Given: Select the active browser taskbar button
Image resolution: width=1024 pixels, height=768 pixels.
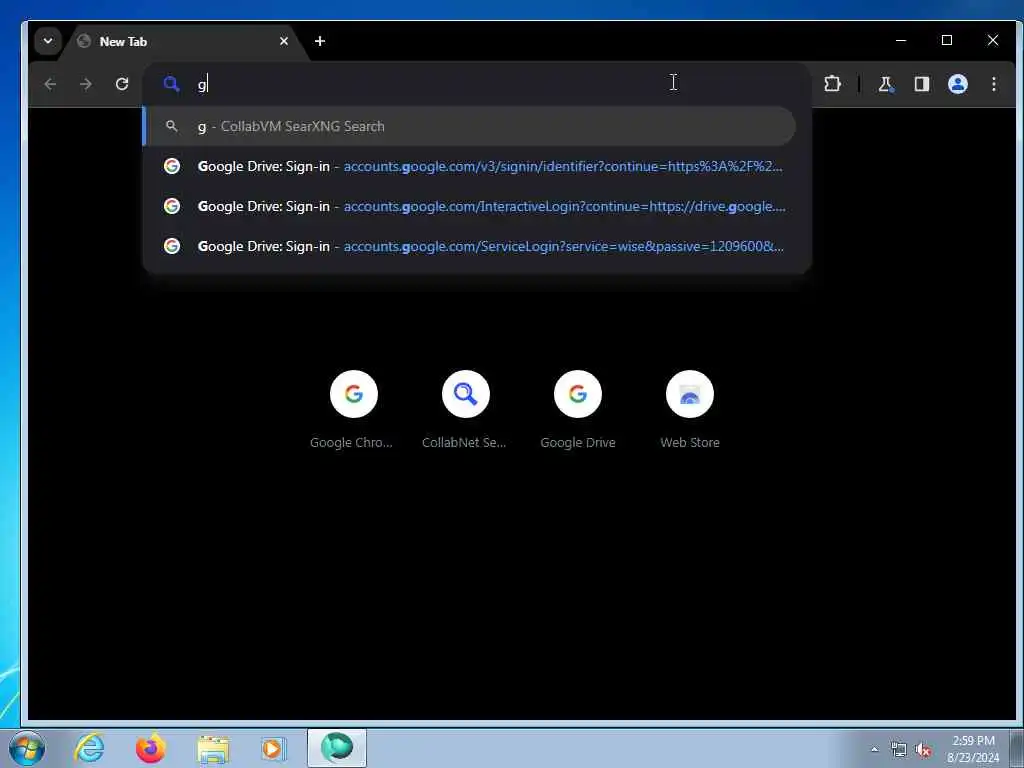Looking at the screenshot, I should [337, 748].
